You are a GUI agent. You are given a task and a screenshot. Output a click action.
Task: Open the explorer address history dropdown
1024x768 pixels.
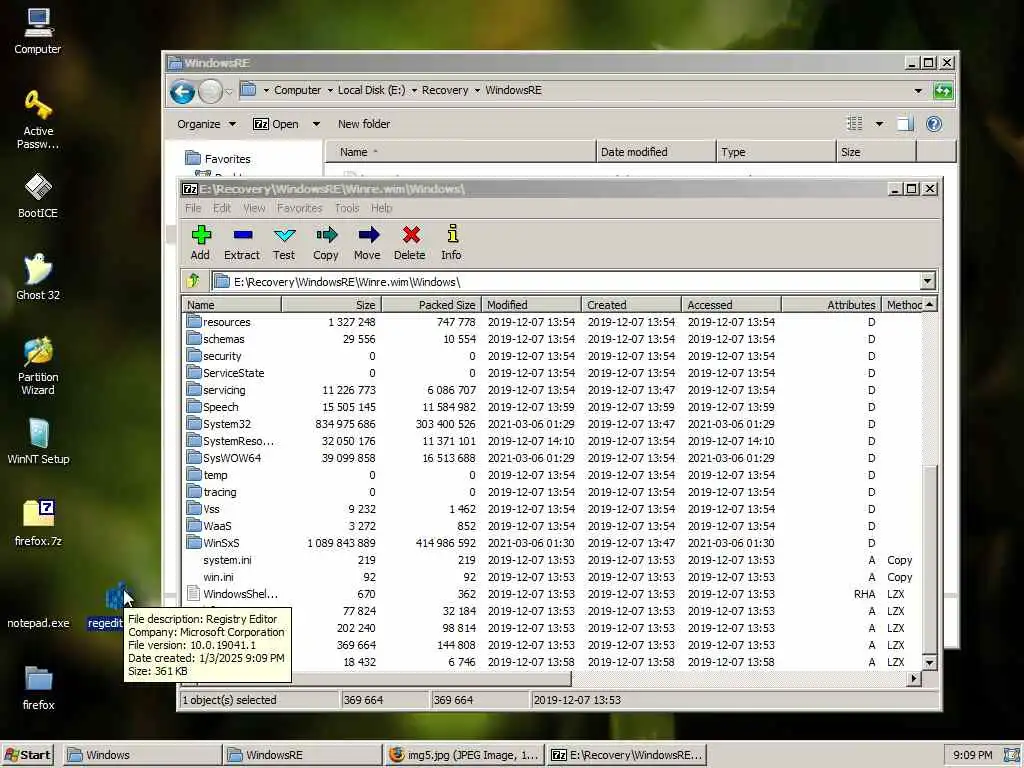918,91
